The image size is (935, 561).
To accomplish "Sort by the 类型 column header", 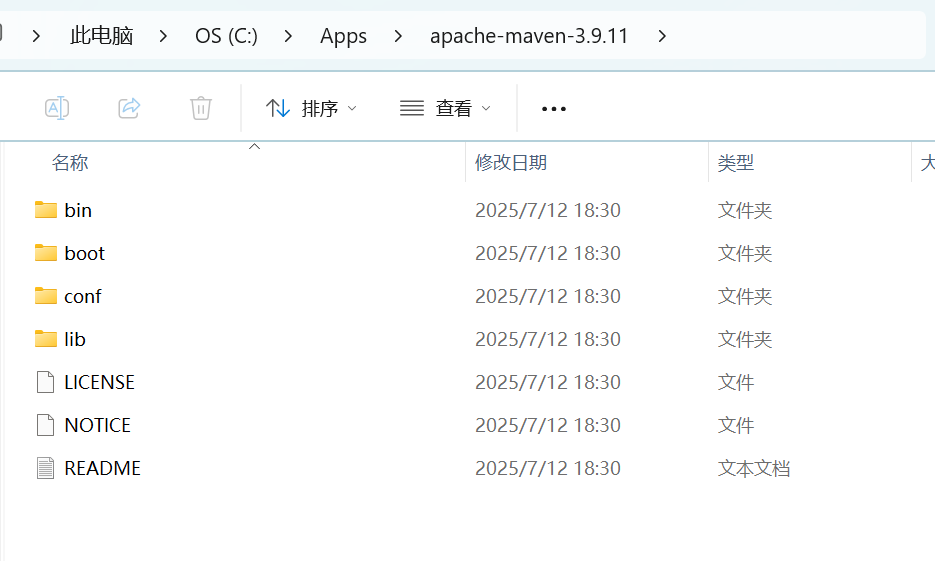I will click(736, 163).
